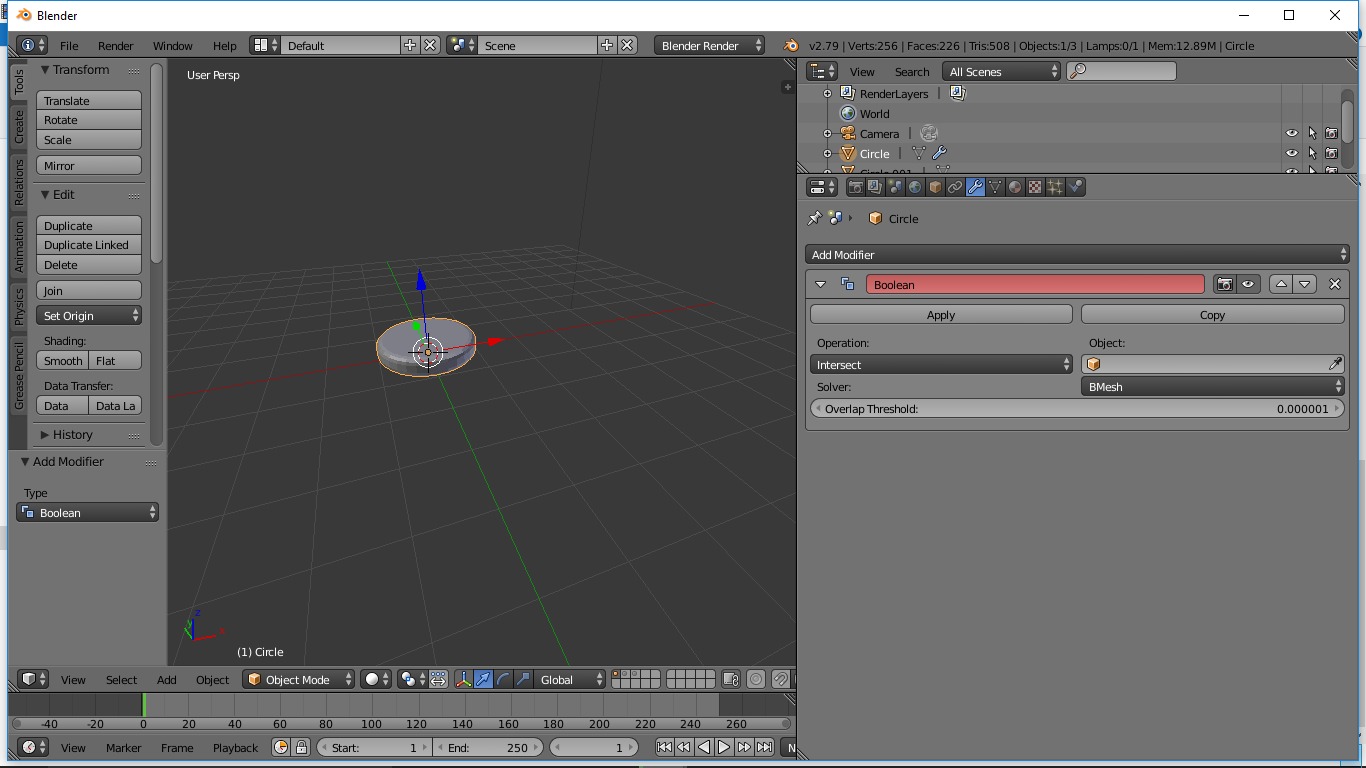Click the Modifiers wrench icon
The image size is (1366, 768).
pos(975,187)
